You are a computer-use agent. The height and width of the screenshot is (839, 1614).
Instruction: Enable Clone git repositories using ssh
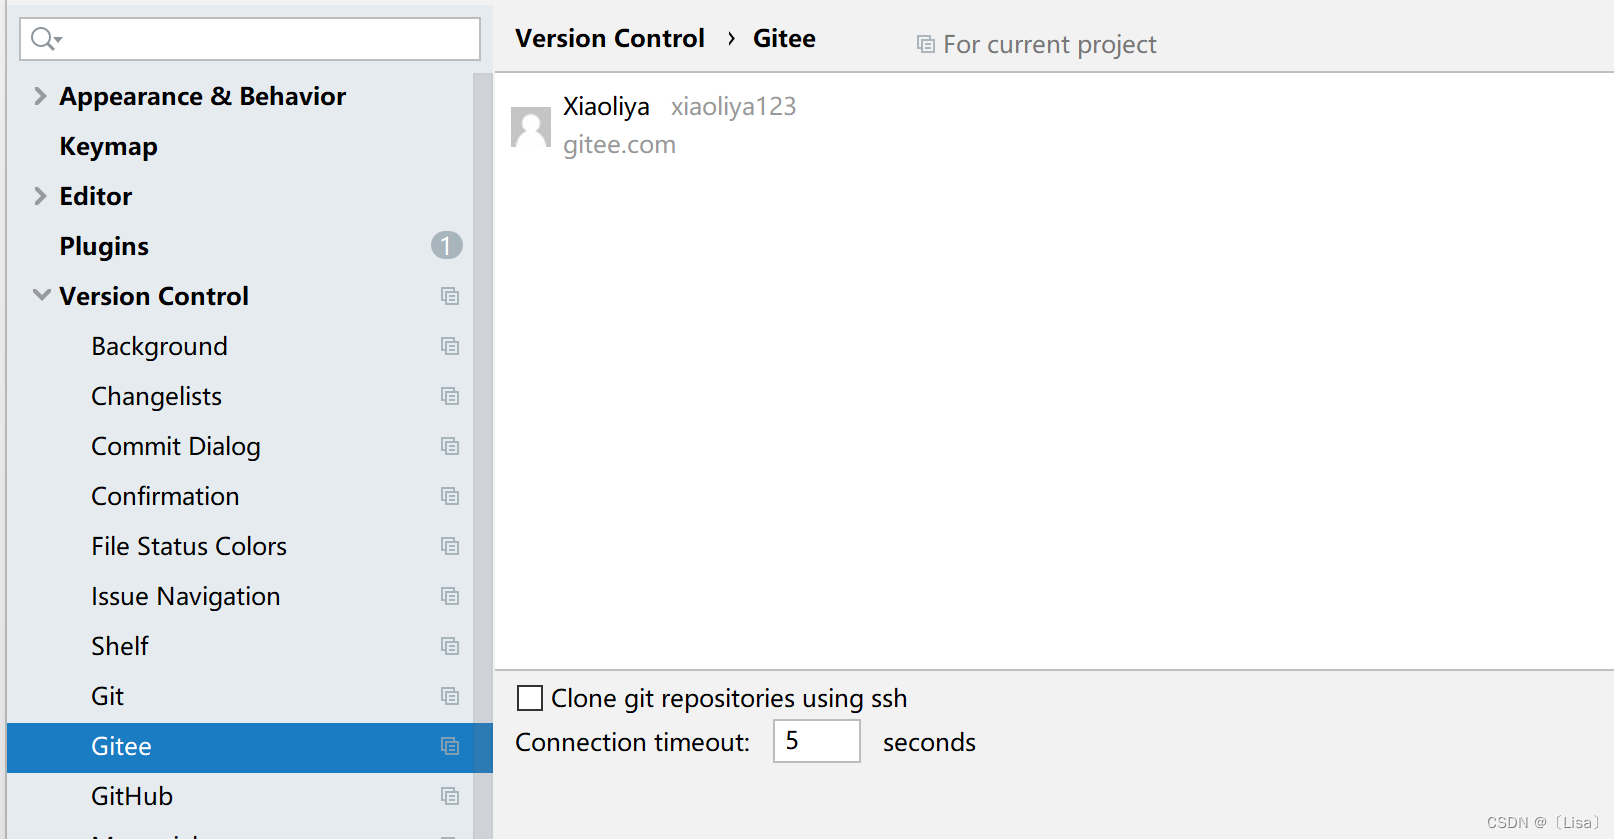(x=529, y=698)
